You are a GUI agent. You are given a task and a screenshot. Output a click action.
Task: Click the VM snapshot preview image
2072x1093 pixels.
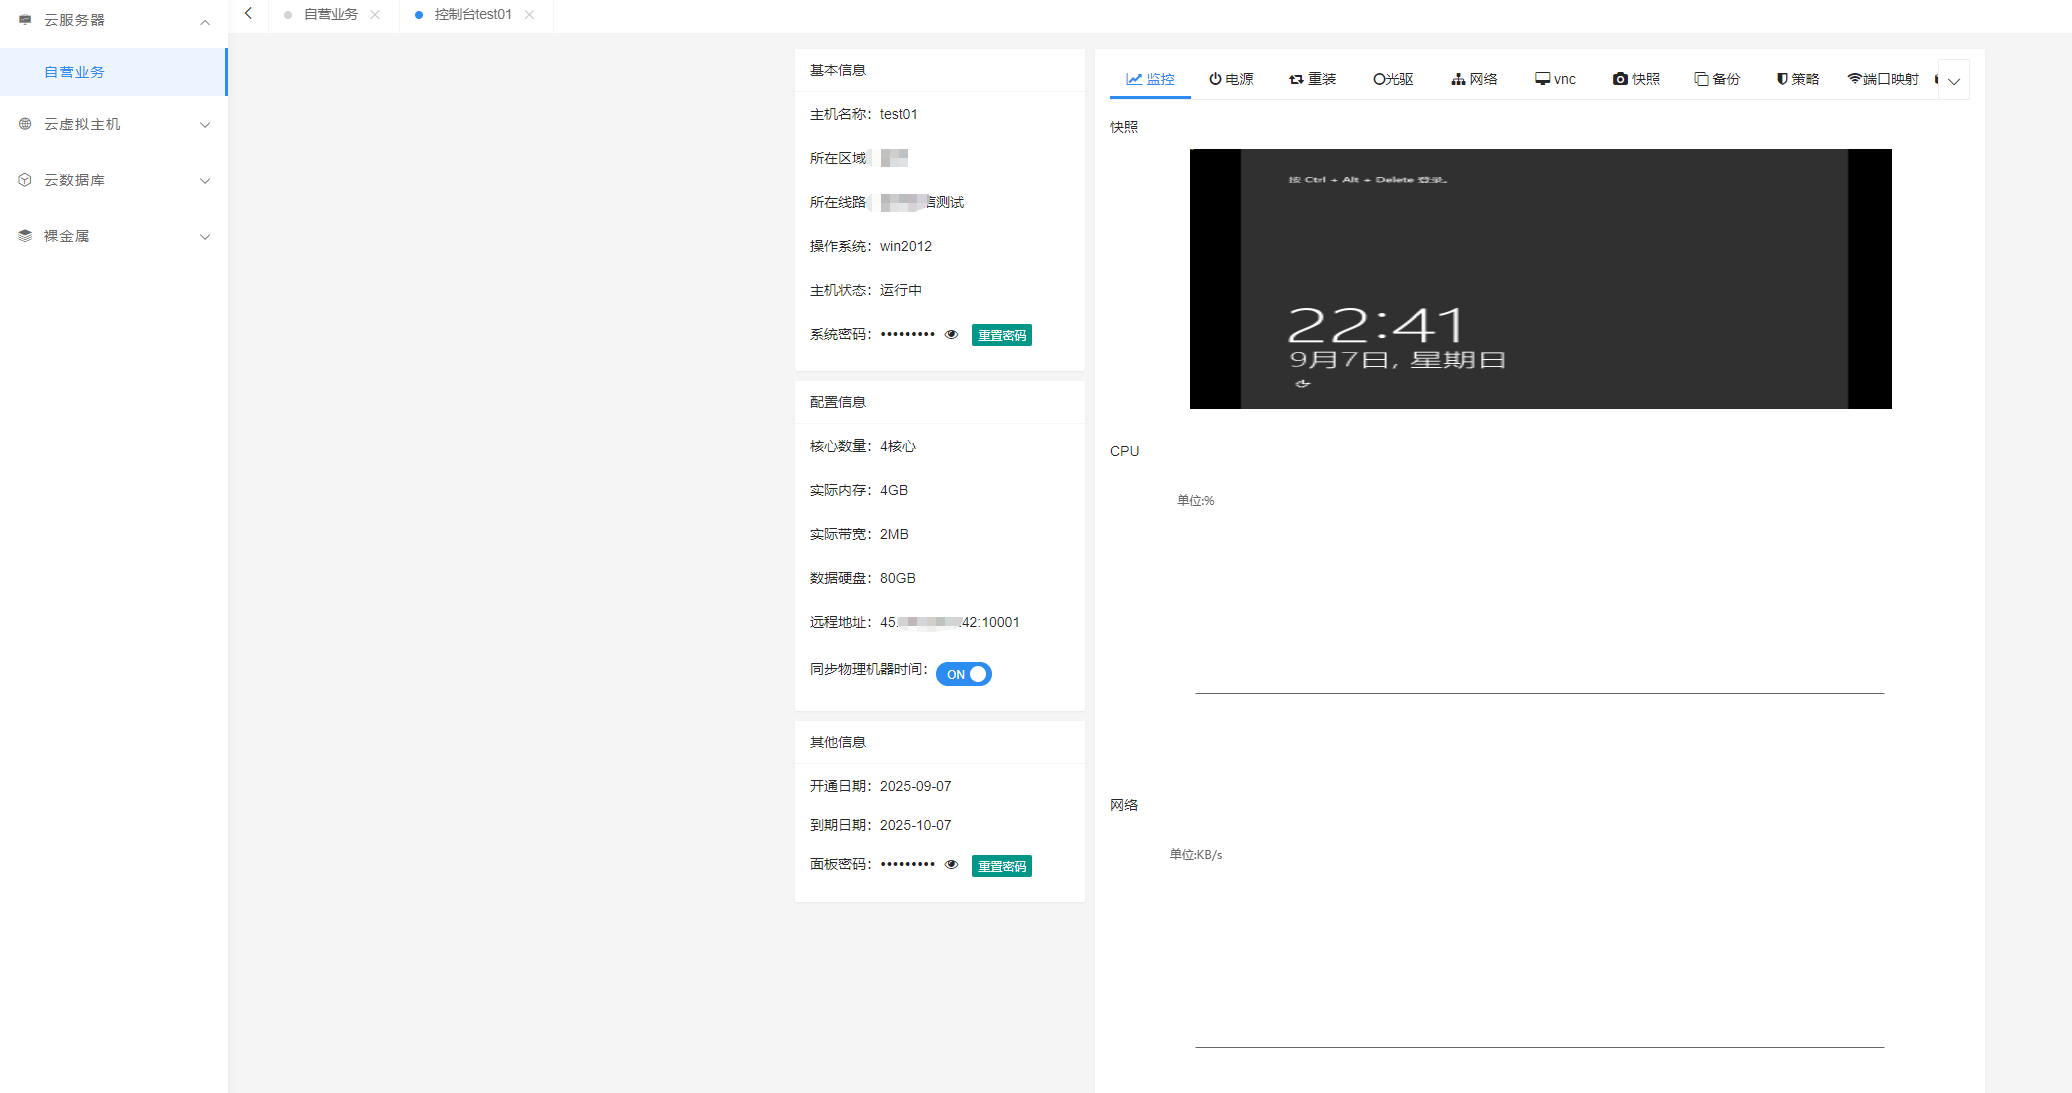point(1540,279)
